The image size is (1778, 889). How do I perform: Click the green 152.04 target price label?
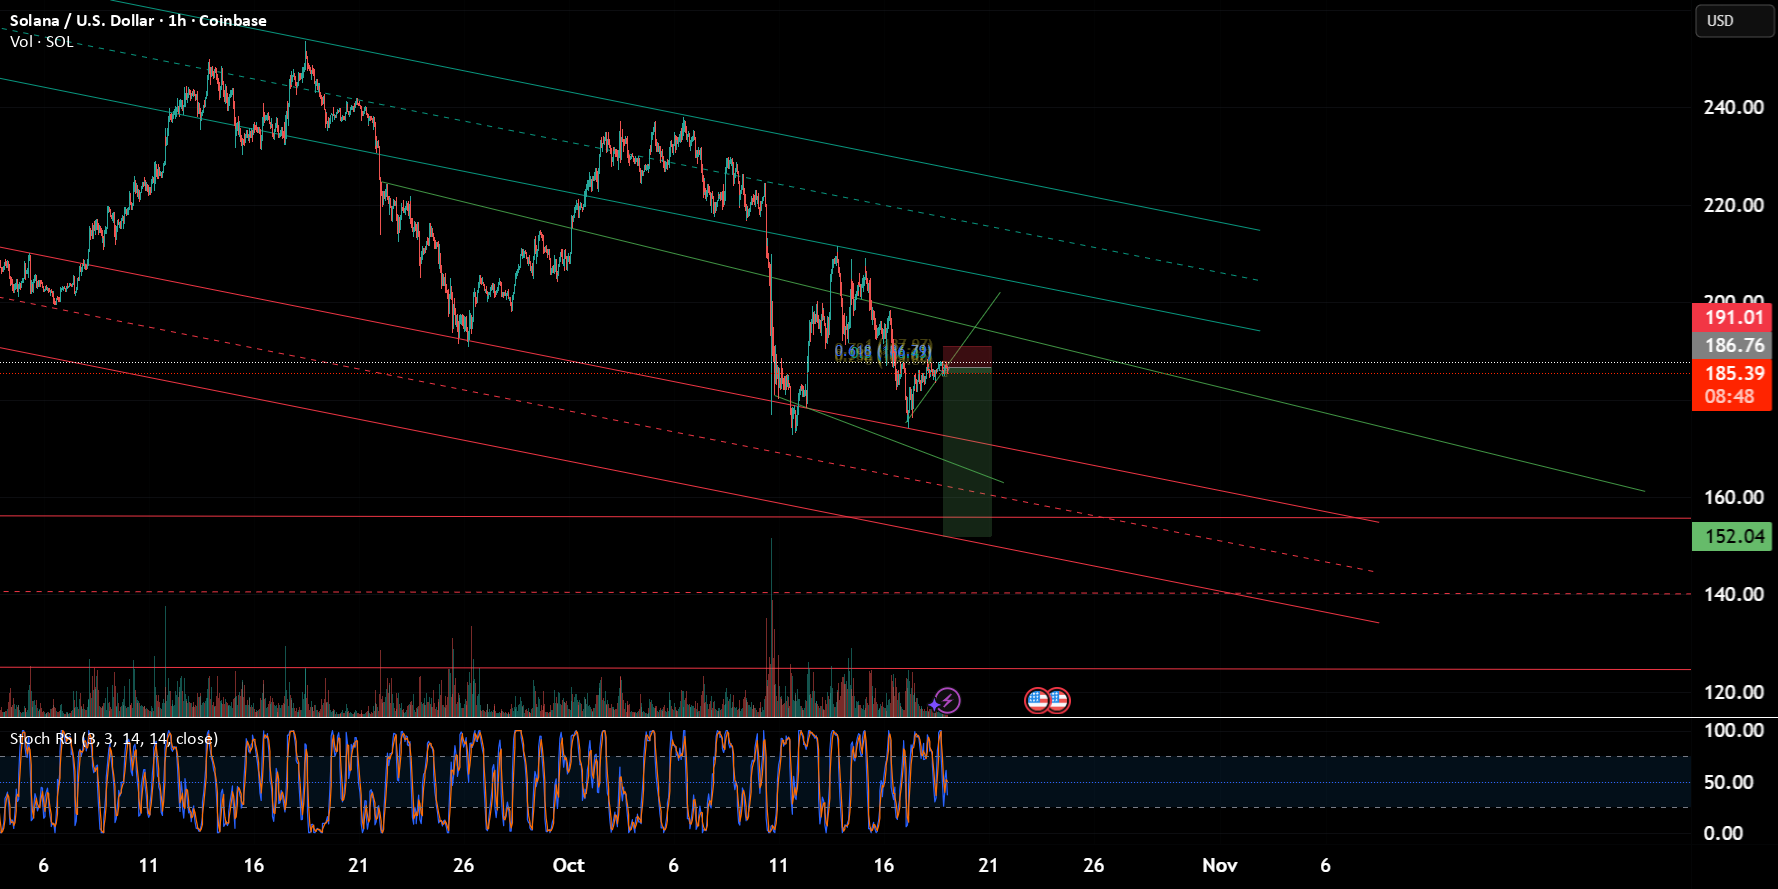point(1733,536)
